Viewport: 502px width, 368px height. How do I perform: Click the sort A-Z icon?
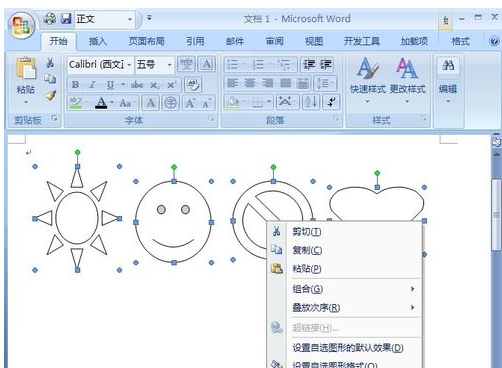click(311, 102)
